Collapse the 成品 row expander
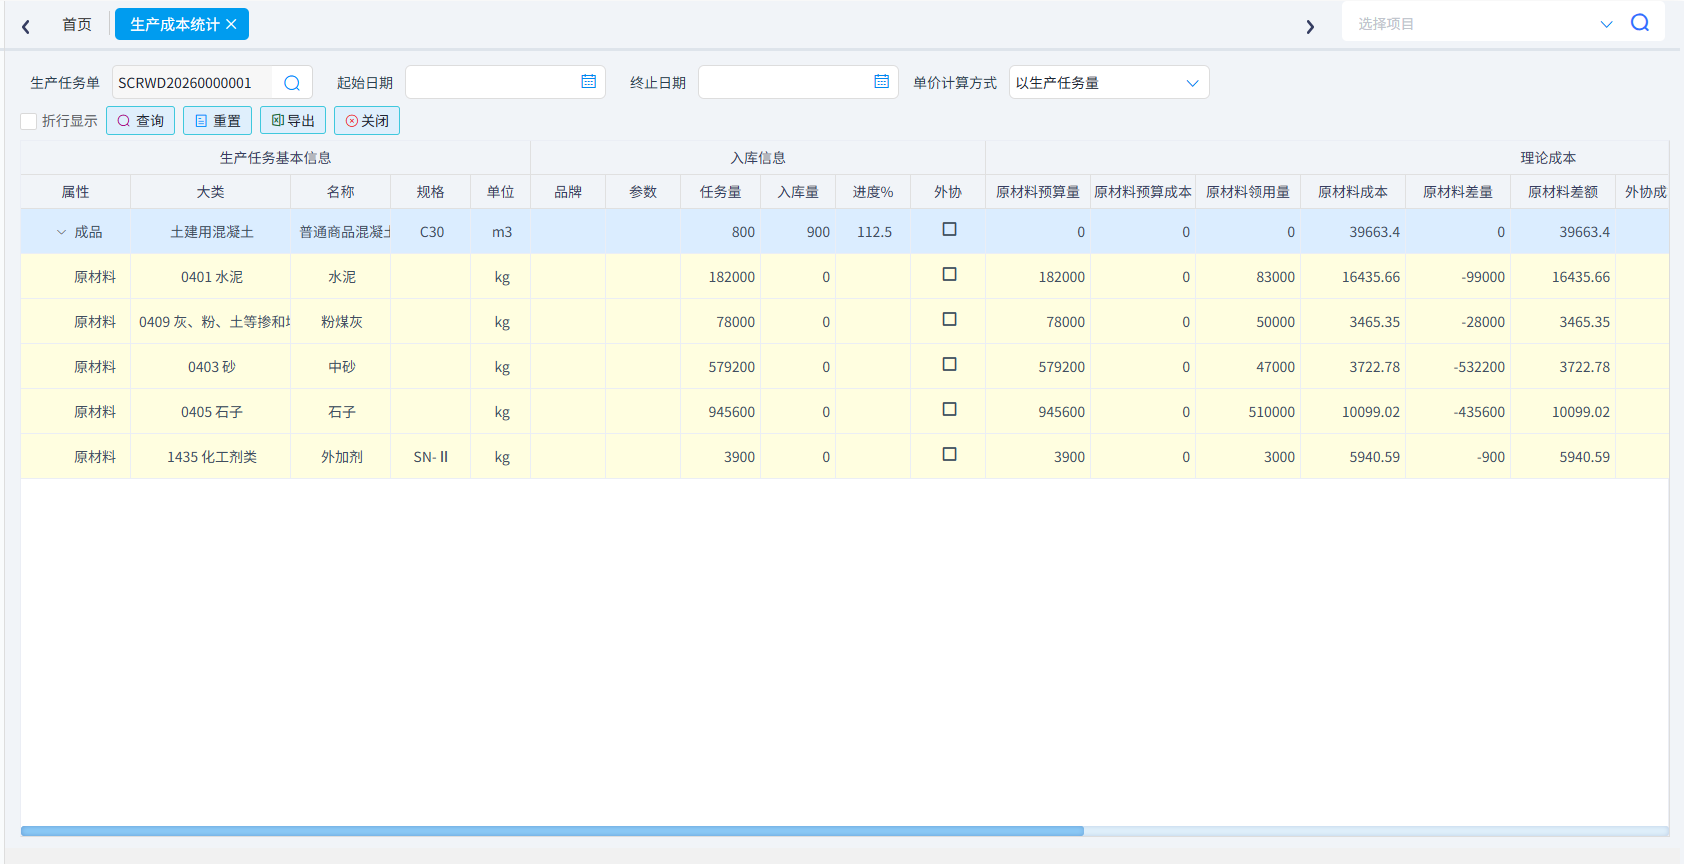The height and width of the screenshot is (864, 1684). (x=61, y=232)
